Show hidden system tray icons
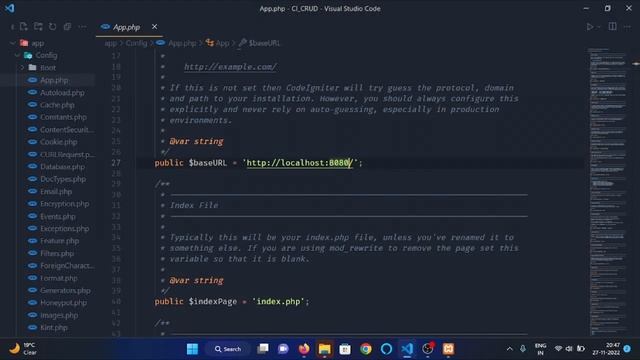 coord(509,349)
